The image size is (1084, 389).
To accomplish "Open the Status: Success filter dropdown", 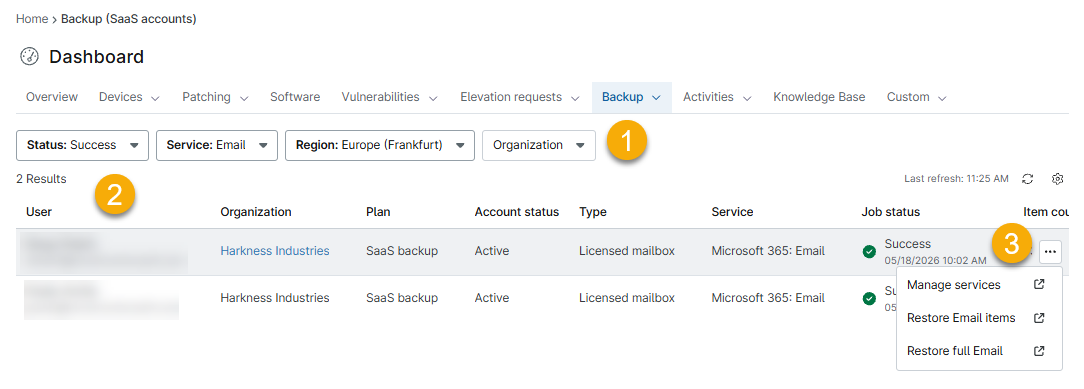I will pyautogui.click(x=82, y=146).
